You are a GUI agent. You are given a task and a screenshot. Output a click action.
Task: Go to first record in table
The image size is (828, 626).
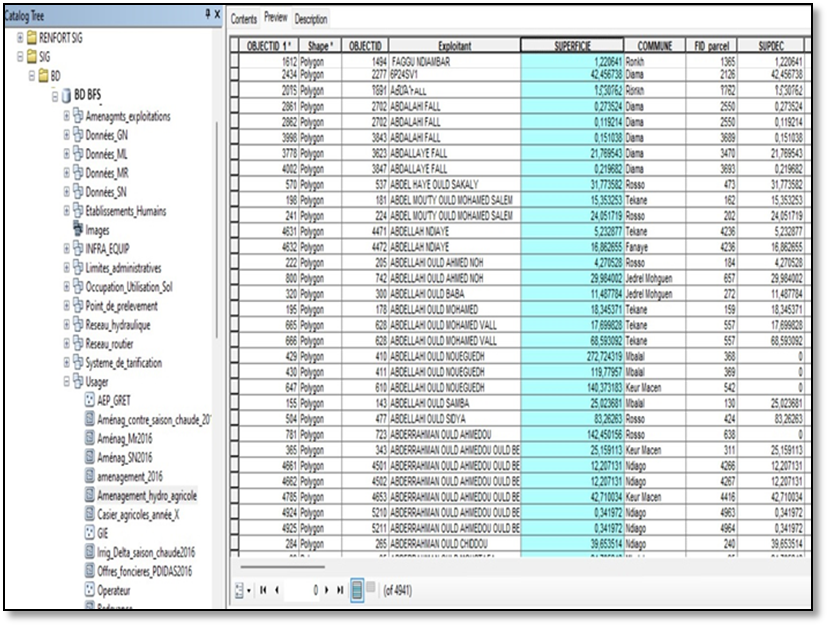coord(263,591)
